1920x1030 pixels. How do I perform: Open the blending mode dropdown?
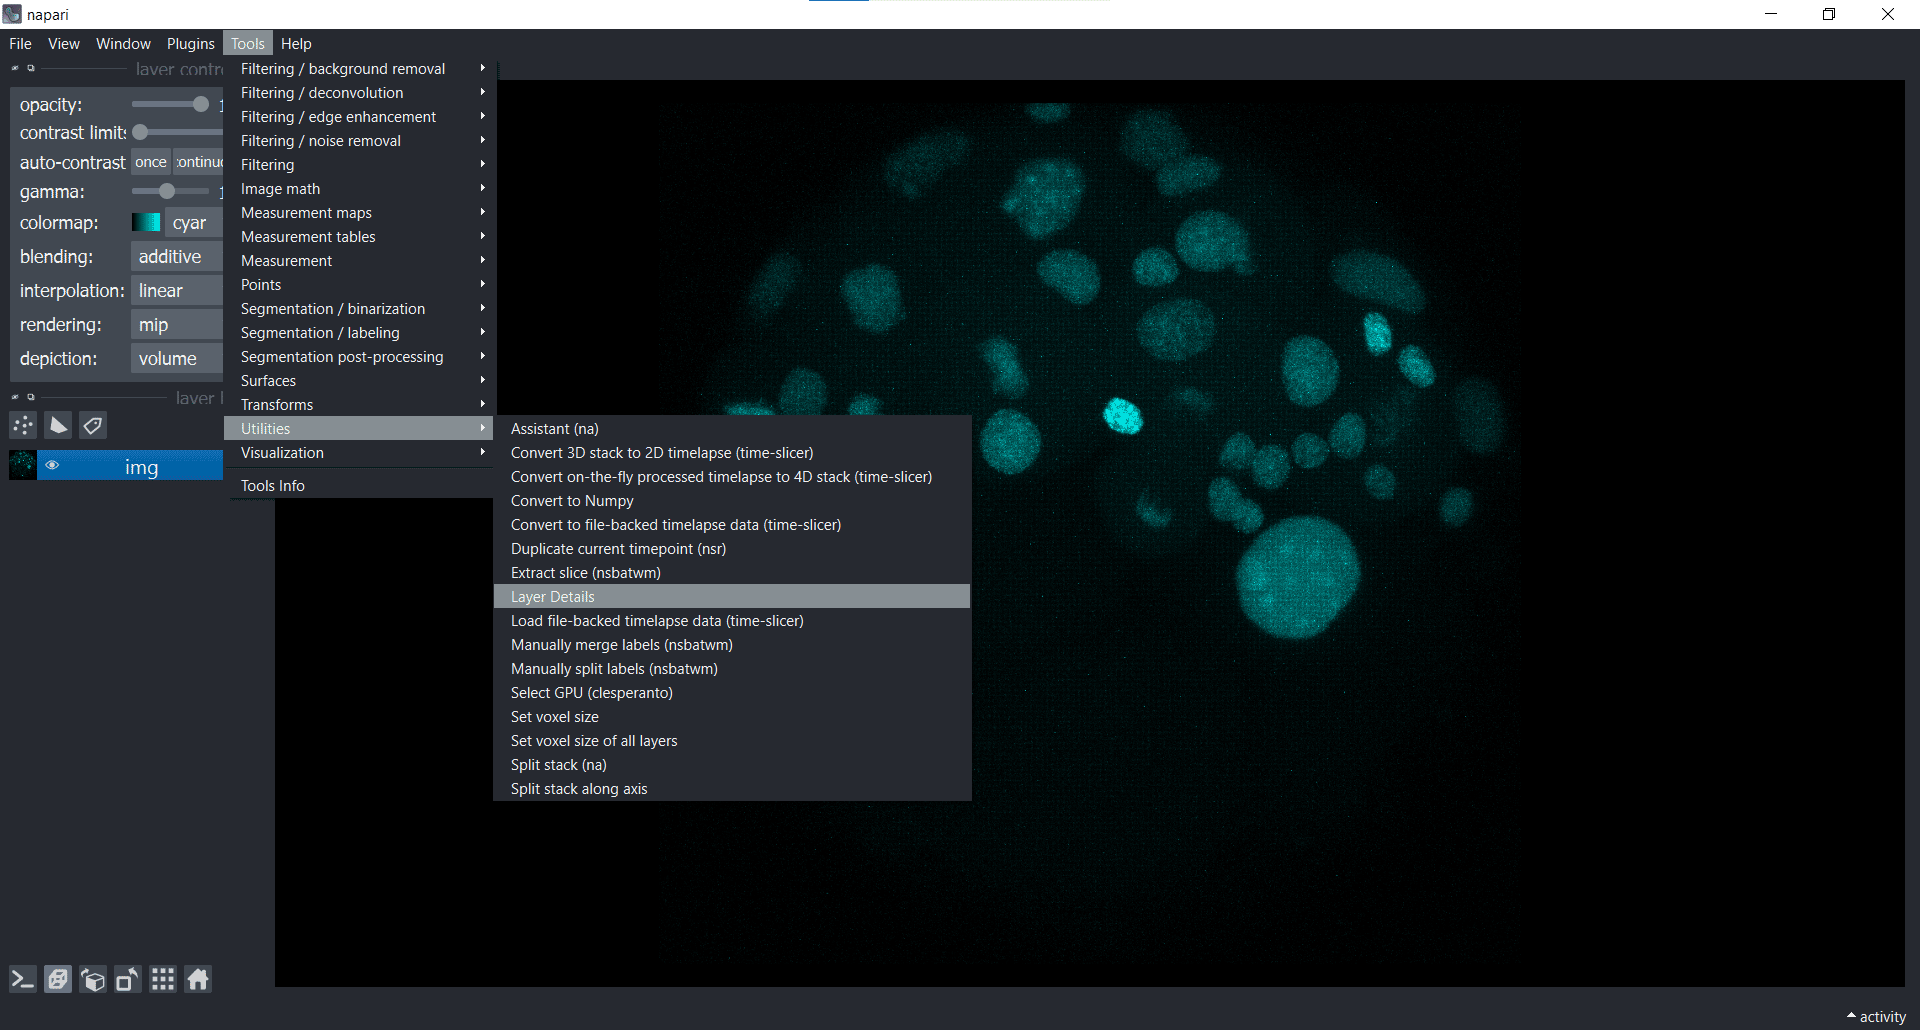(177, 257)
